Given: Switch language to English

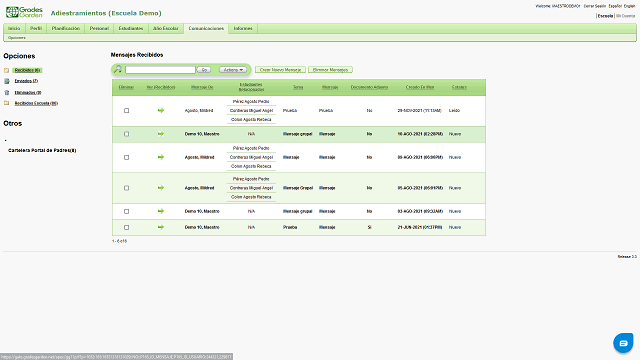Looking at the screenshot, I should tap(629, 6).
